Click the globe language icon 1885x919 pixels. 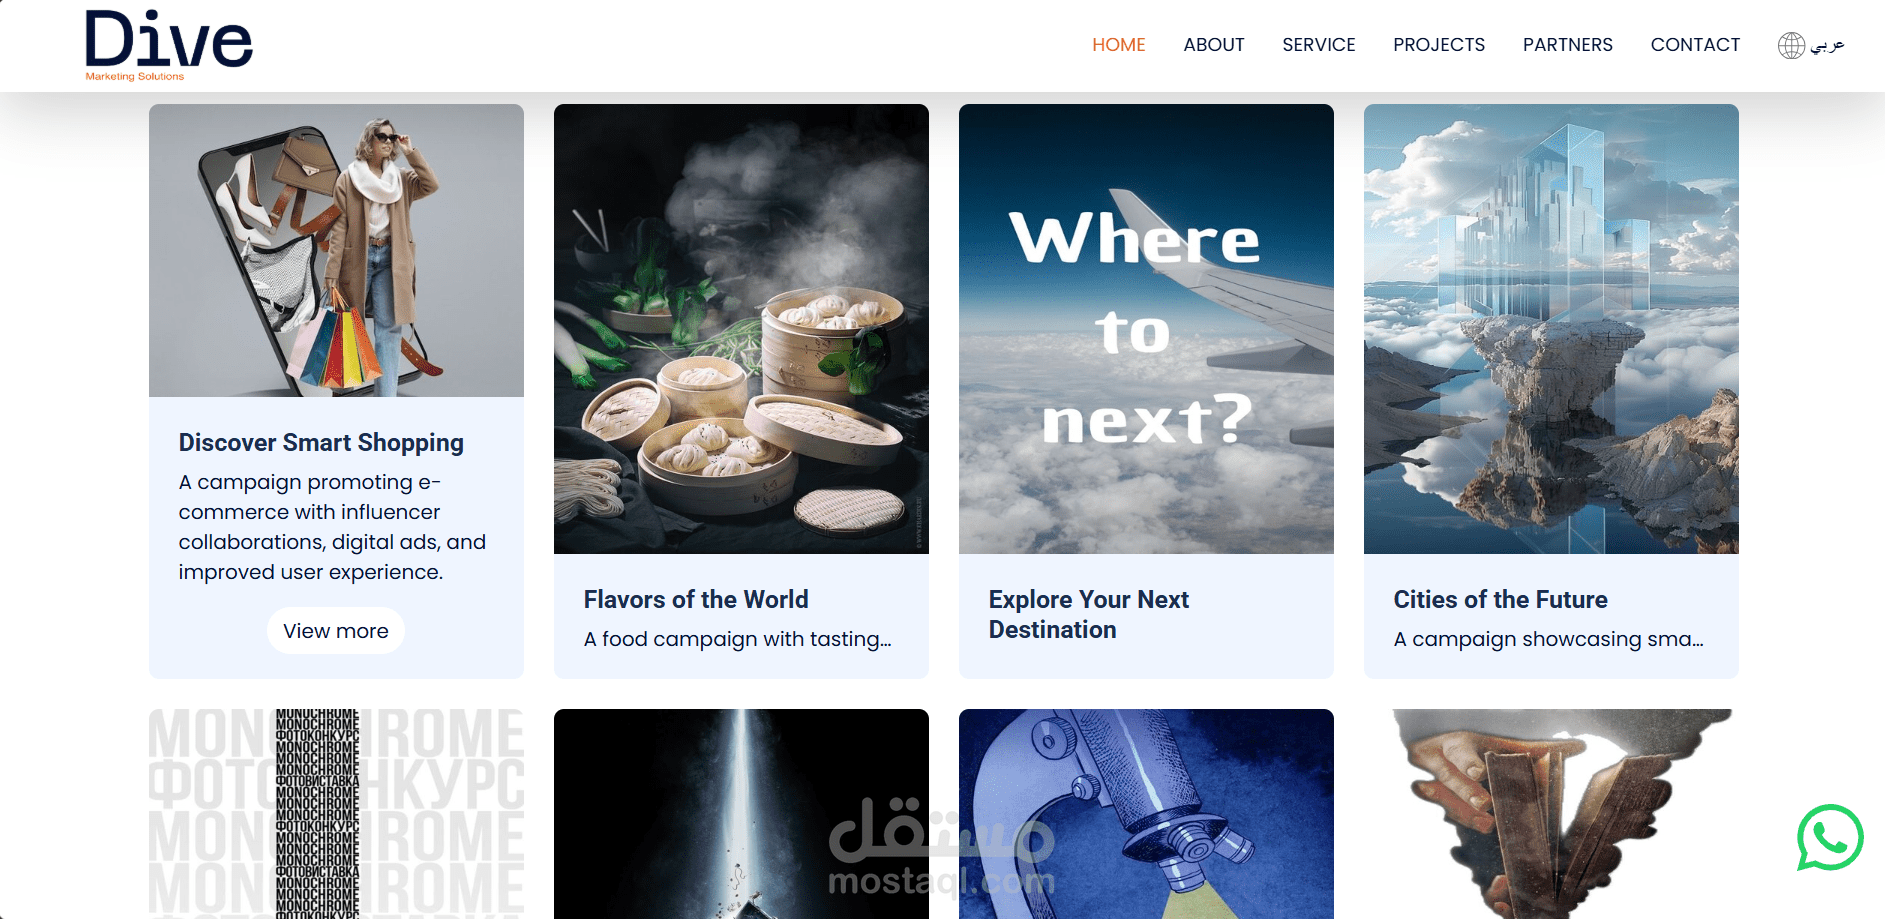pyautogui.click(x=1791, y=45)
